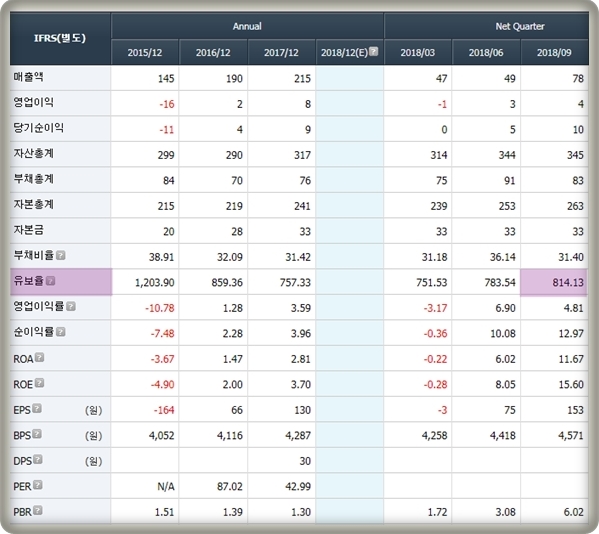Click the -164 EPS value
The height and width of the screenshot is (534, 599).
point(164,410)
